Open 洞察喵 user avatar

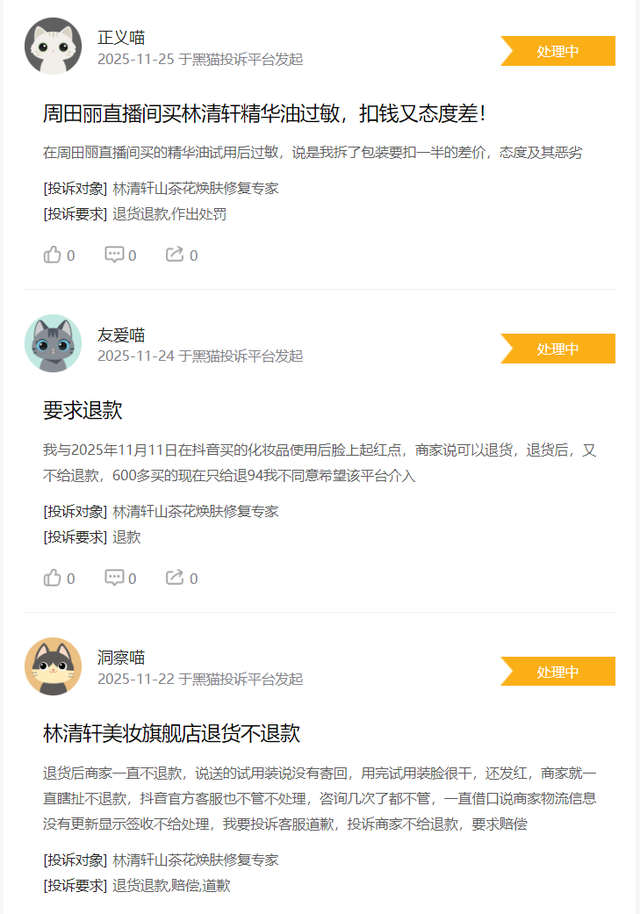coord(53,666)
